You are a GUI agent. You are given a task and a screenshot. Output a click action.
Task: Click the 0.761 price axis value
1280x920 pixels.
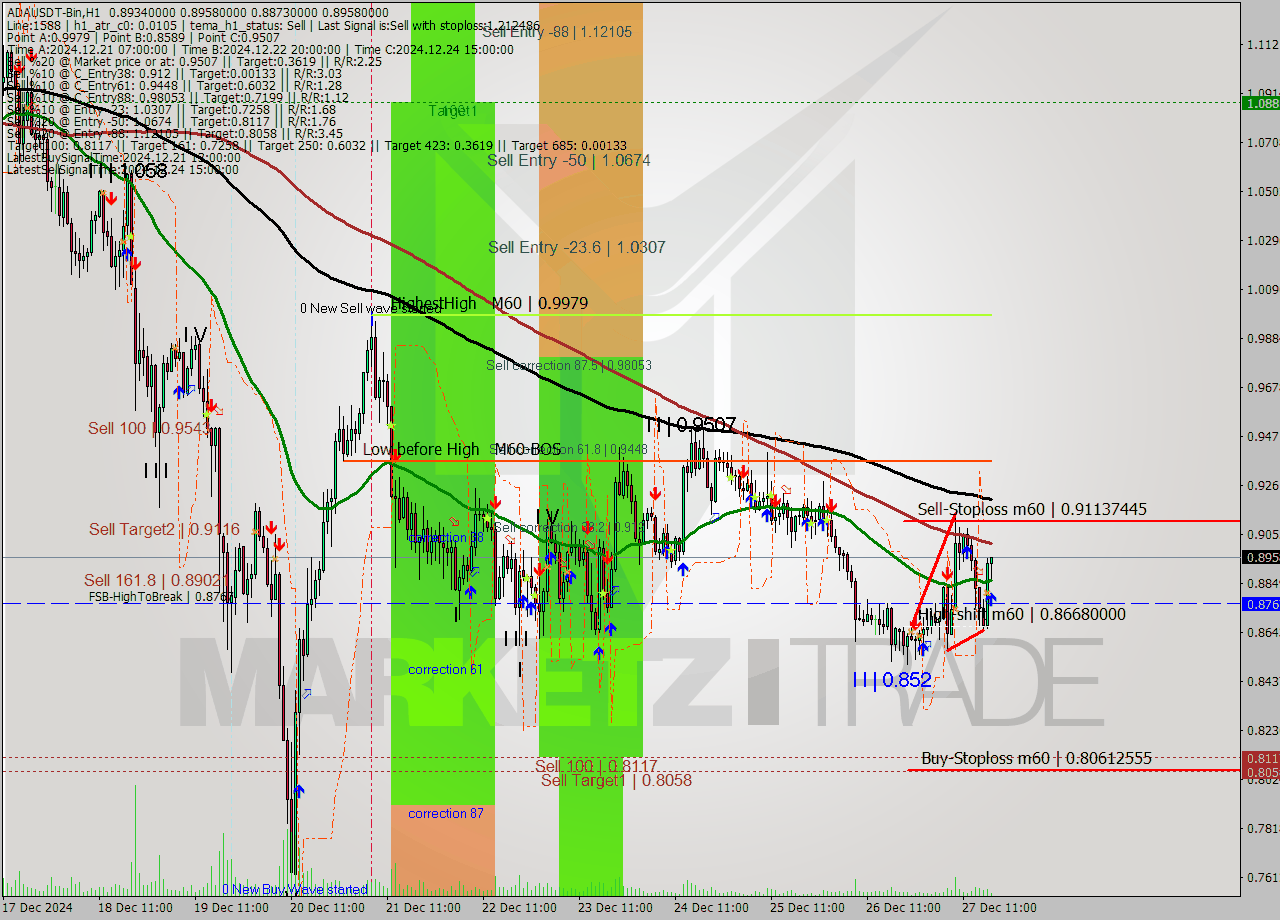pyautogui.click(x=1262, y=878)
